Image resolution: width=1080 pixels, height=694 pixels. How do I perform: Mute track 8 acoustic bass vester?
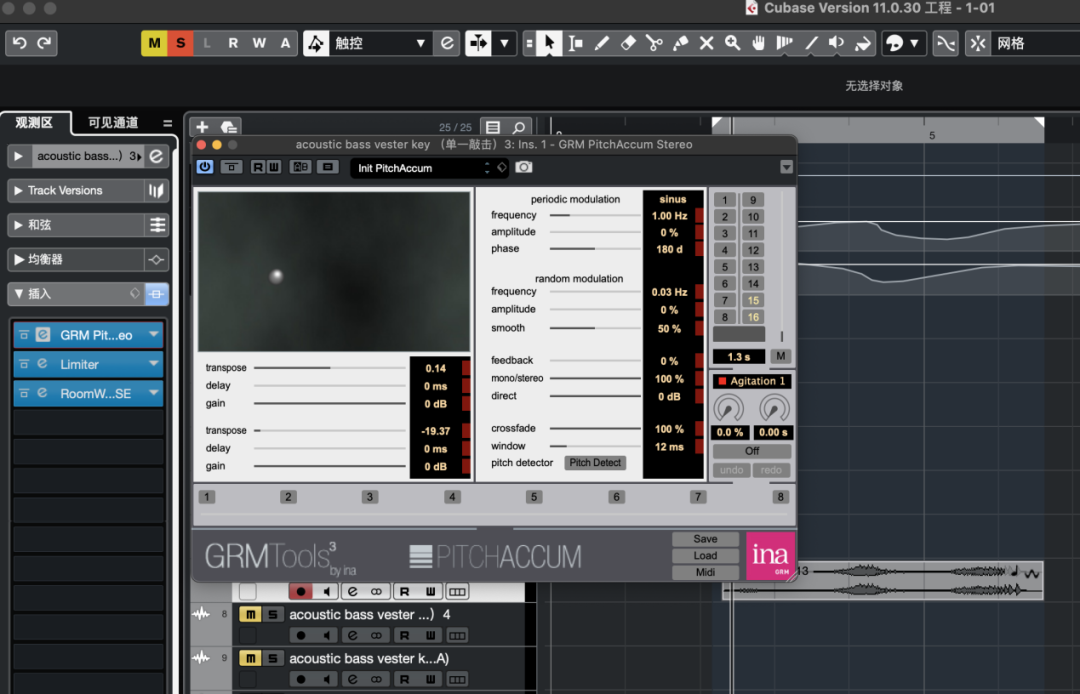click(x=249, y=614)
